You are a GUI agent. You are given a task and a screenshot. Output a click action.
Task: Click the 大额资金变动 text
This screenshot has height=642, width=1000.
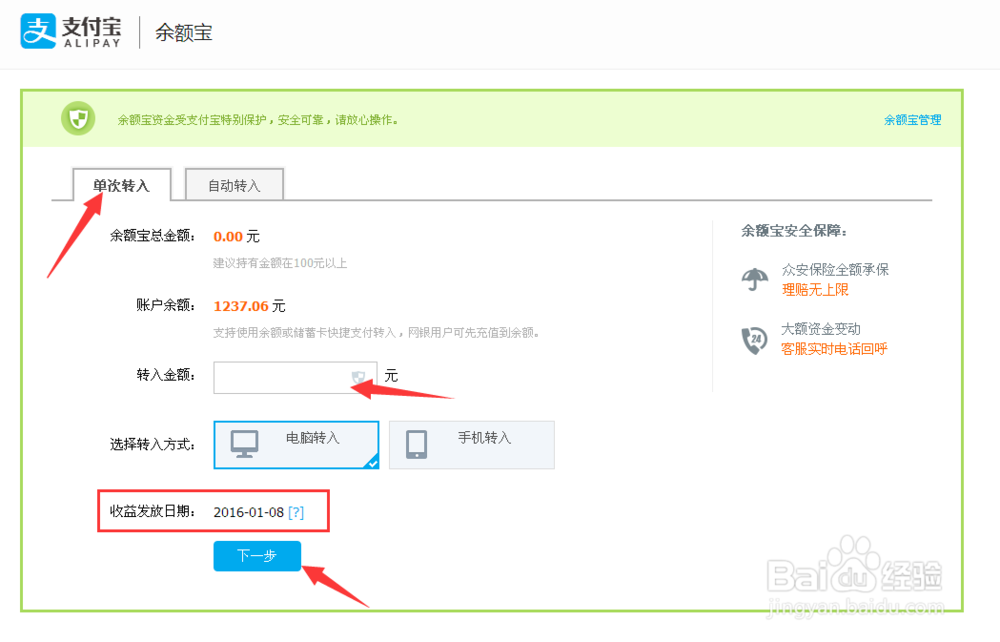(x=821, y=329)
